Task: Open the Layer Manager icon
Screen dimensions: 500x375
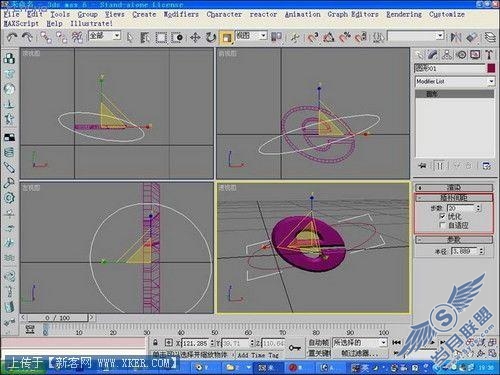Action: [x=490, y=37]
